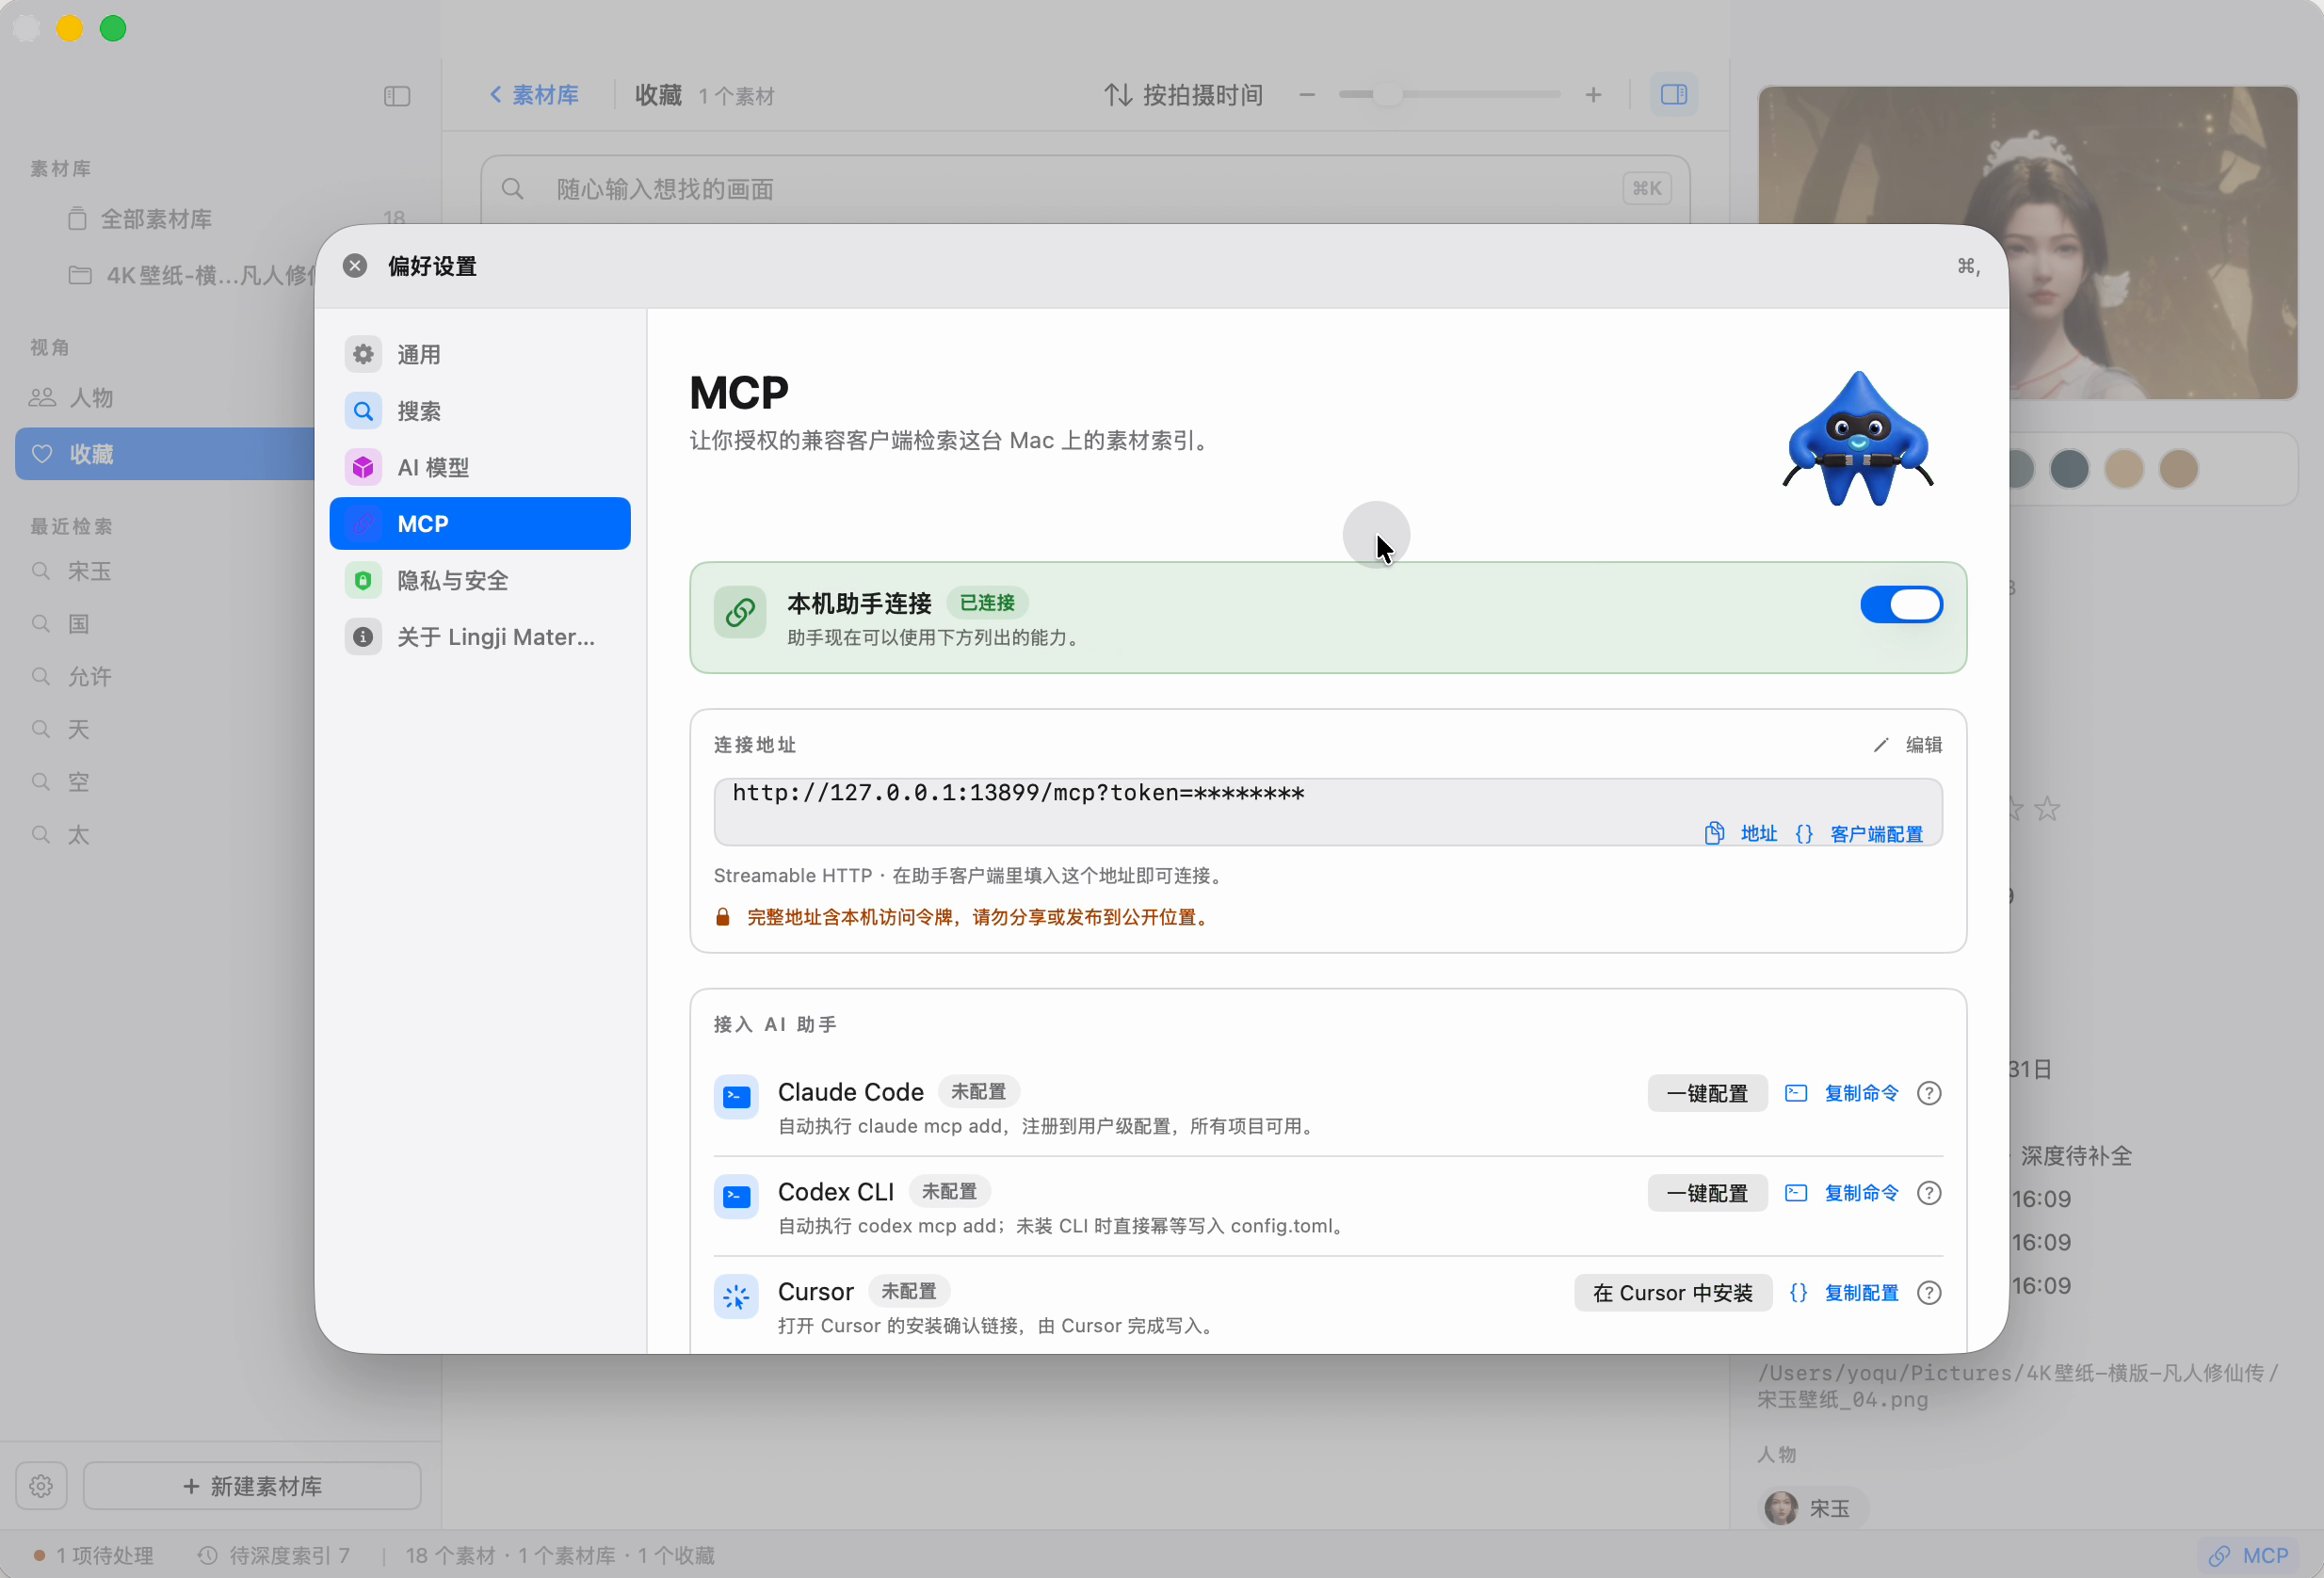Screen dimensions: 2324x1578
Task: Select the MCP preferences section
Action: [x=480, y=524]
